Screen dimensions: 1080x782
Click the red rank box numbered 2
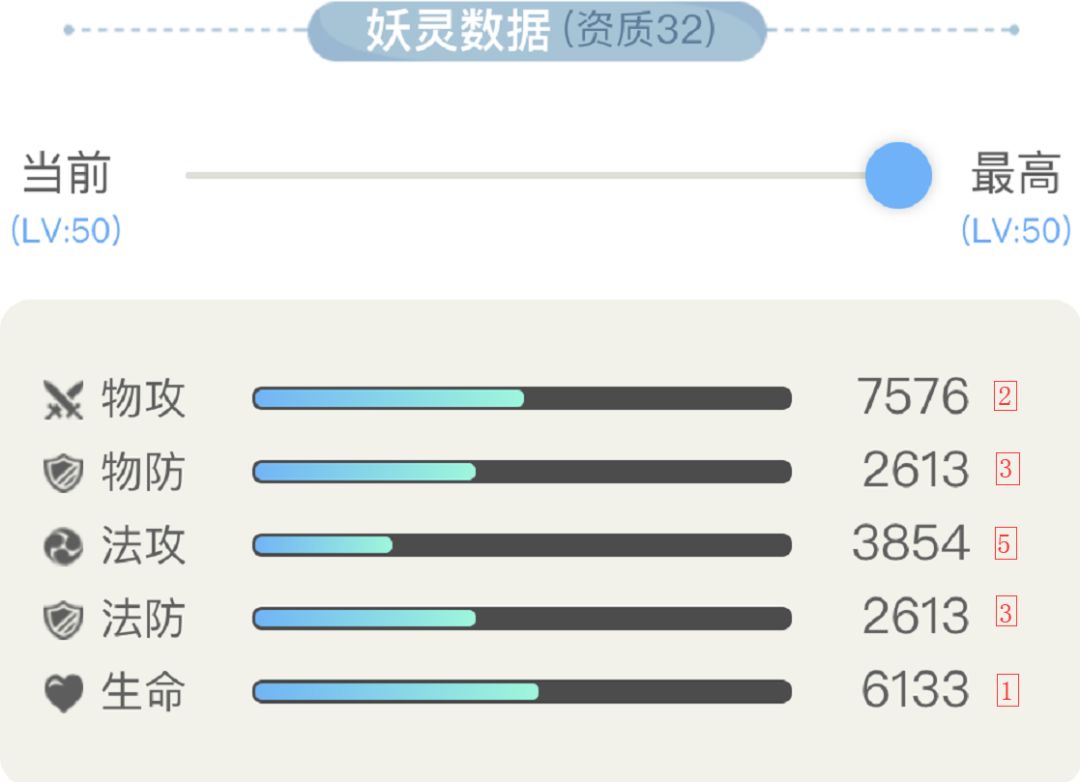coord(1005,397)
